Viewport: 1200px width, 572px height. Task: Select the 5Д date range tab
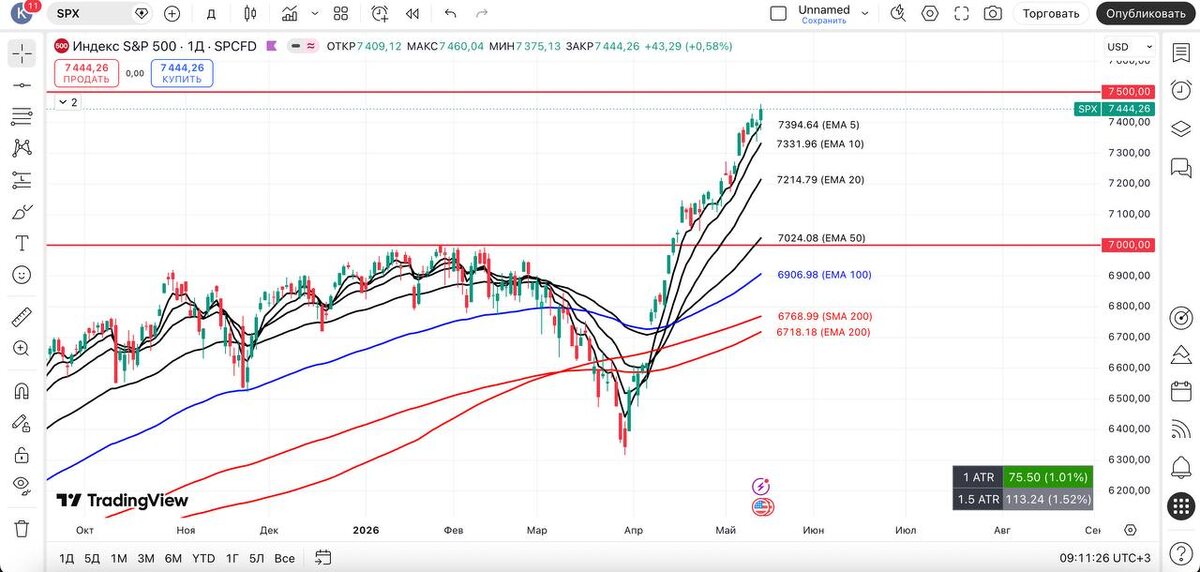coord(92,558)
